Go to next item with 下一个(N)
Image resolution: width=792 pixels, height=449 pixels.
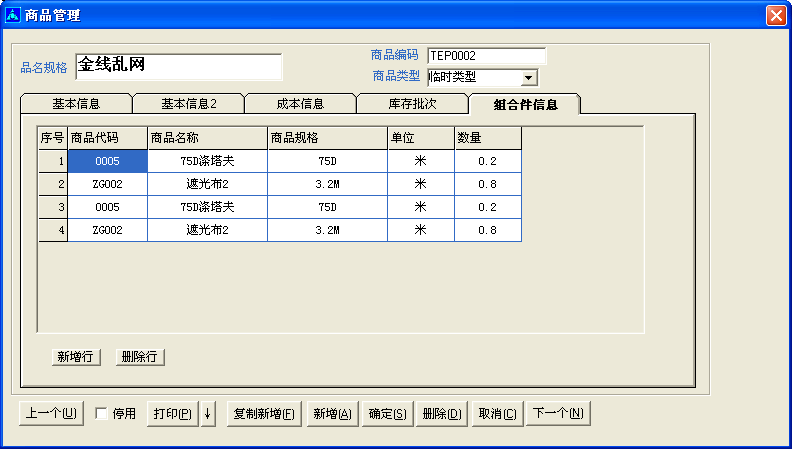click(558, 414)
